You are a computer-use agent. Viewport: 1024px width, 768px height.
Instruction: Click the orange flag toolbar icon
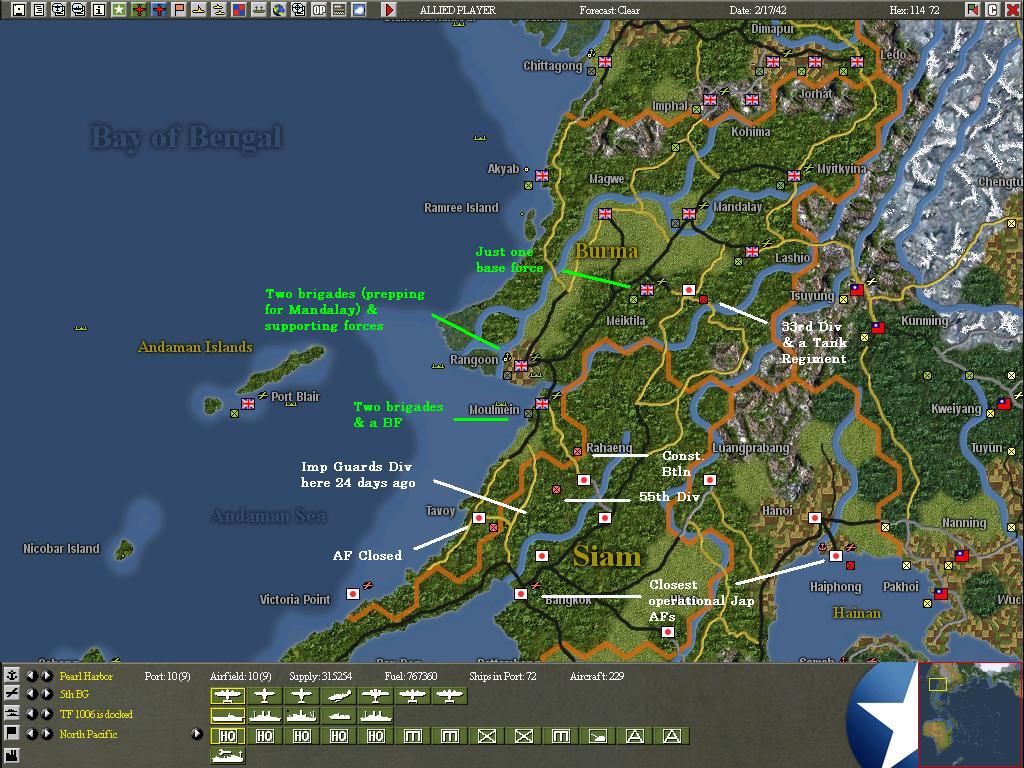179,10
